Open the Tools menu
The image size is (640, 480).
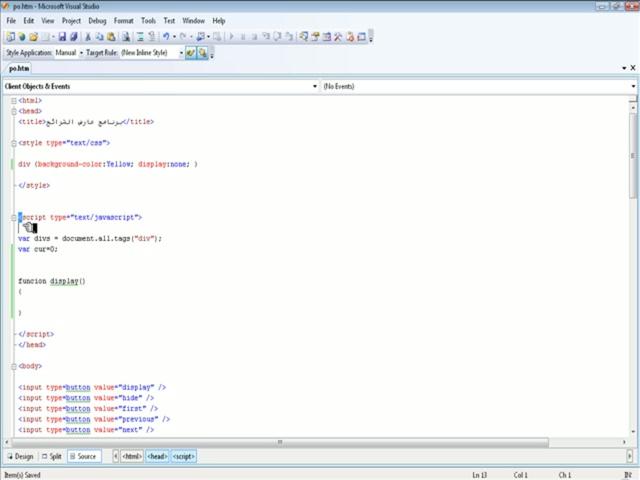tap(148, 20)
